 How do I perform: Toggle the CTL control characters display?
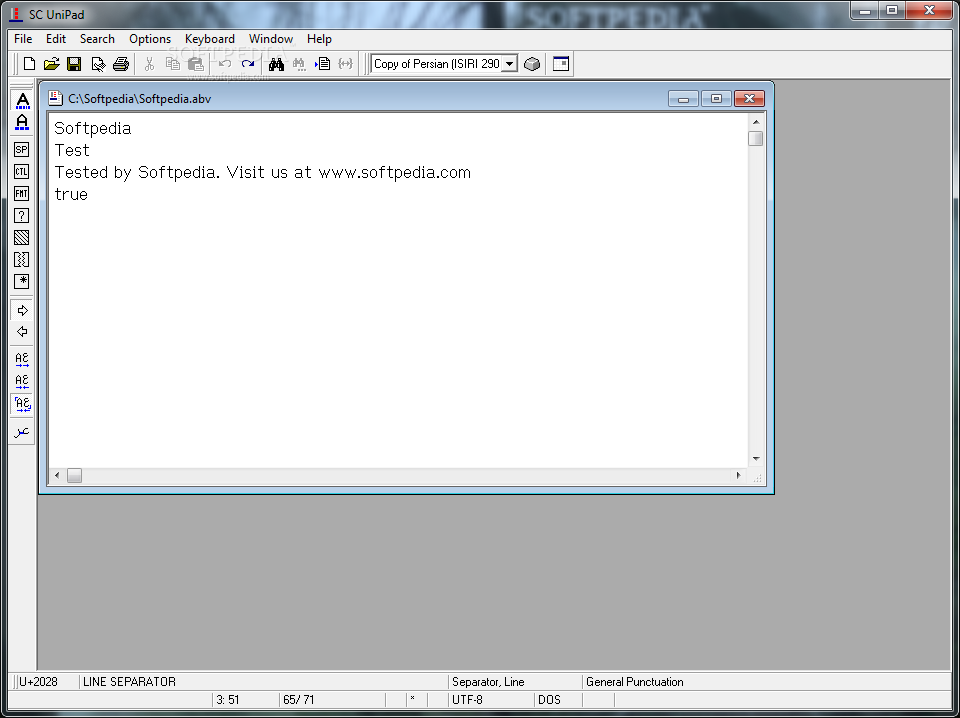[21, 171]
